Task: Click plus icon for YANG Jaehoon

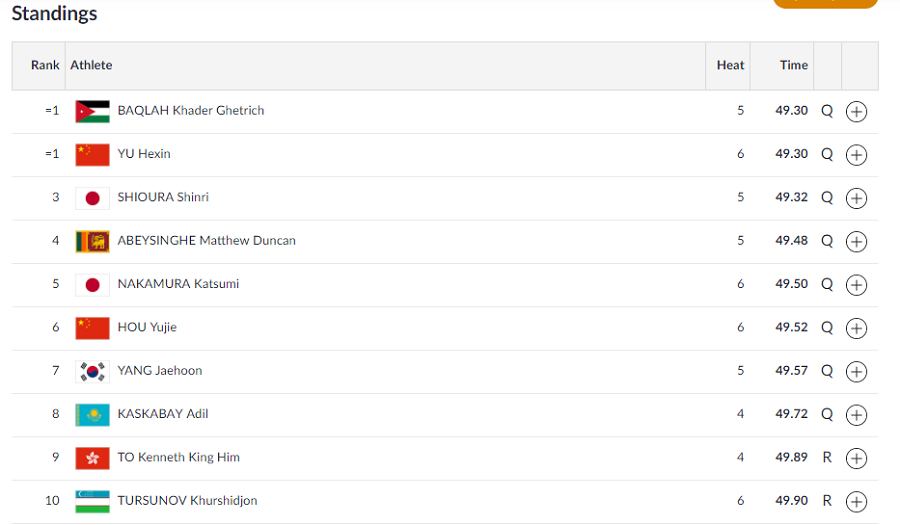Action: pos(856,371)
